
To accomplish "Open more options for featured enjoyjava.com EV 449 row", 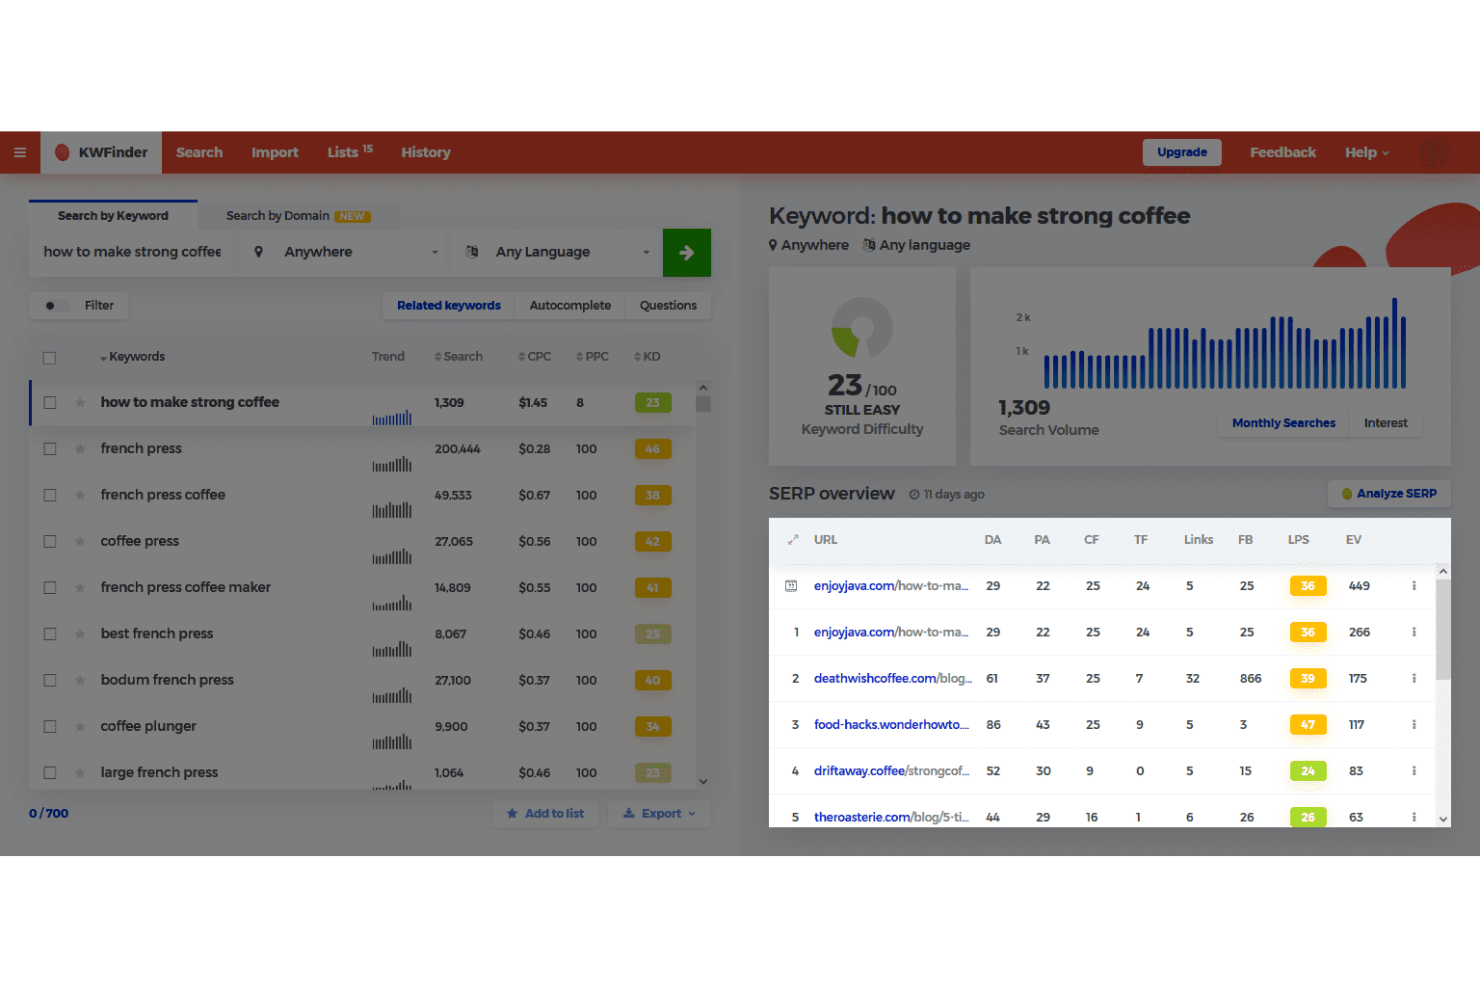I will click(x=1413, y=586).
